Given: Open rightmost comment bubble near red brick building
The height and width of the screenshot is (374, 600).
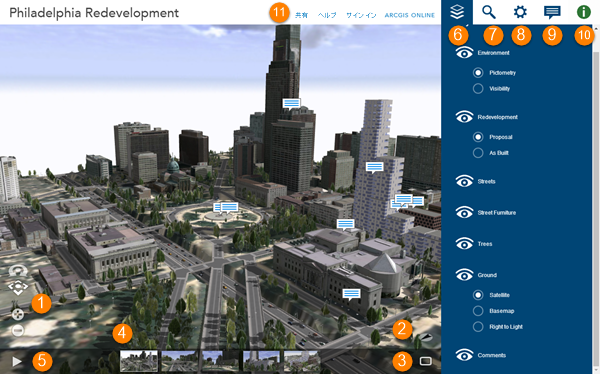Looking at the screenshot, I should point(418,201).
